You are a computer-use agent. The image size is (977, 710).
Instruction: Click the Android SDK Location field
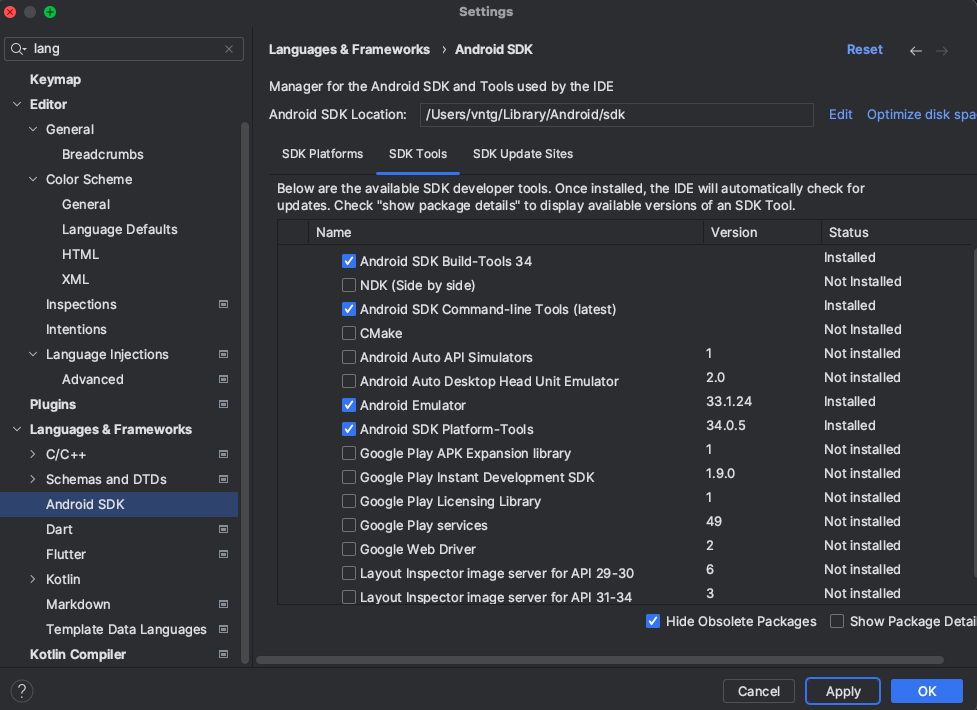pyautogui.click(x=616, y=115)
